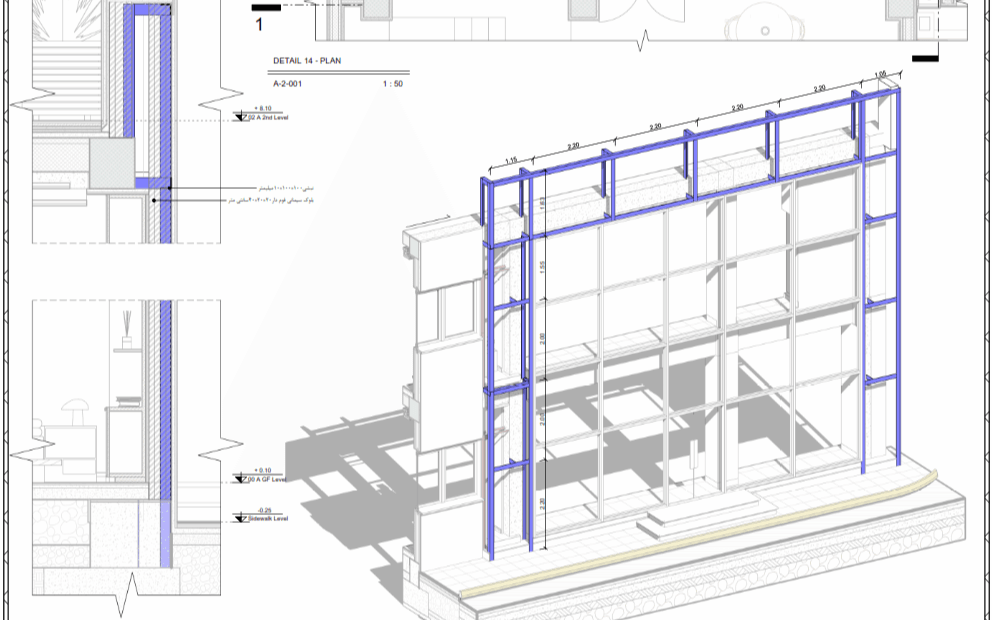This screenshot has width=992, height=620.
Task: Select the black section bar near top right
Action: tap(925, 58)
